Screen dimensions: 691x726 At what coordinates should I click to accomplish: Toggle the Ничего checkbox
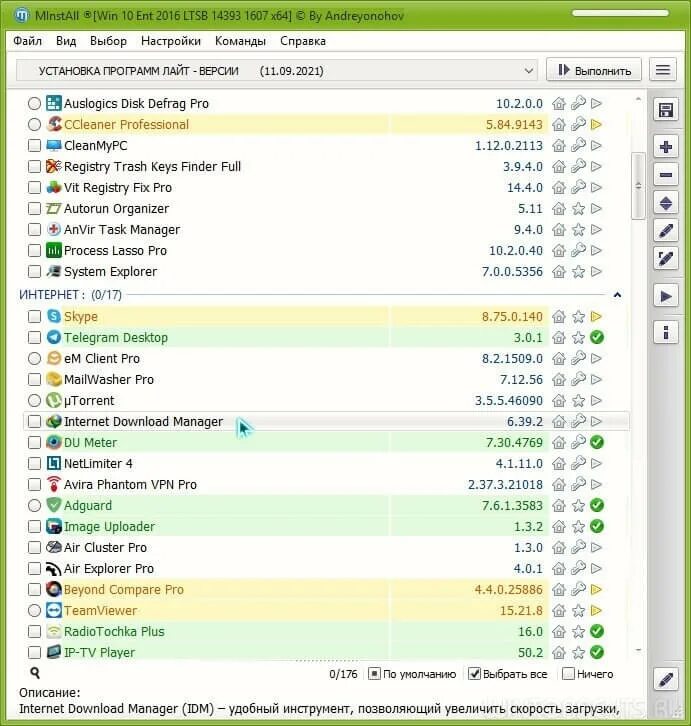(568, 674)
